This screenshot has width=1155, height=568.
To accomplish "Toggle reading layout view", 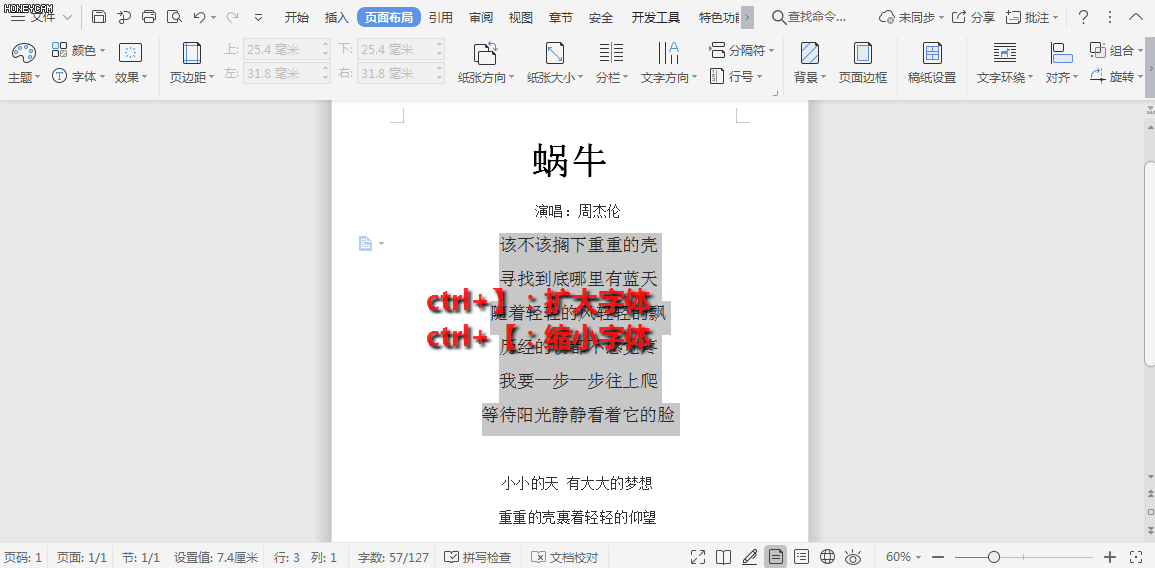I will click(723, 557).
